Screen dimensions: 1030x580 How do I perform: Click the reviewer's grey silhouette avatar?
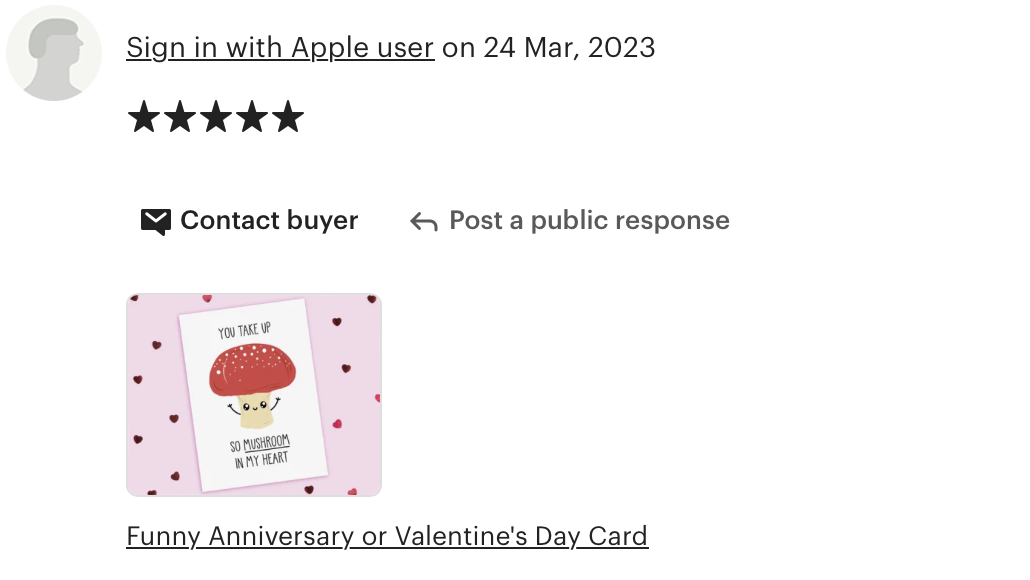pyautogui.click(x=54, y=53)
